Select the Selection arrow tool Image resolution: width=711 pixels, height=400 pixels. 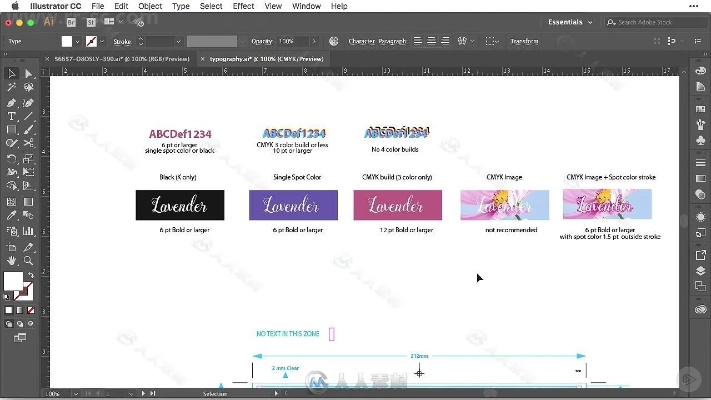click(x=11, y=74)
